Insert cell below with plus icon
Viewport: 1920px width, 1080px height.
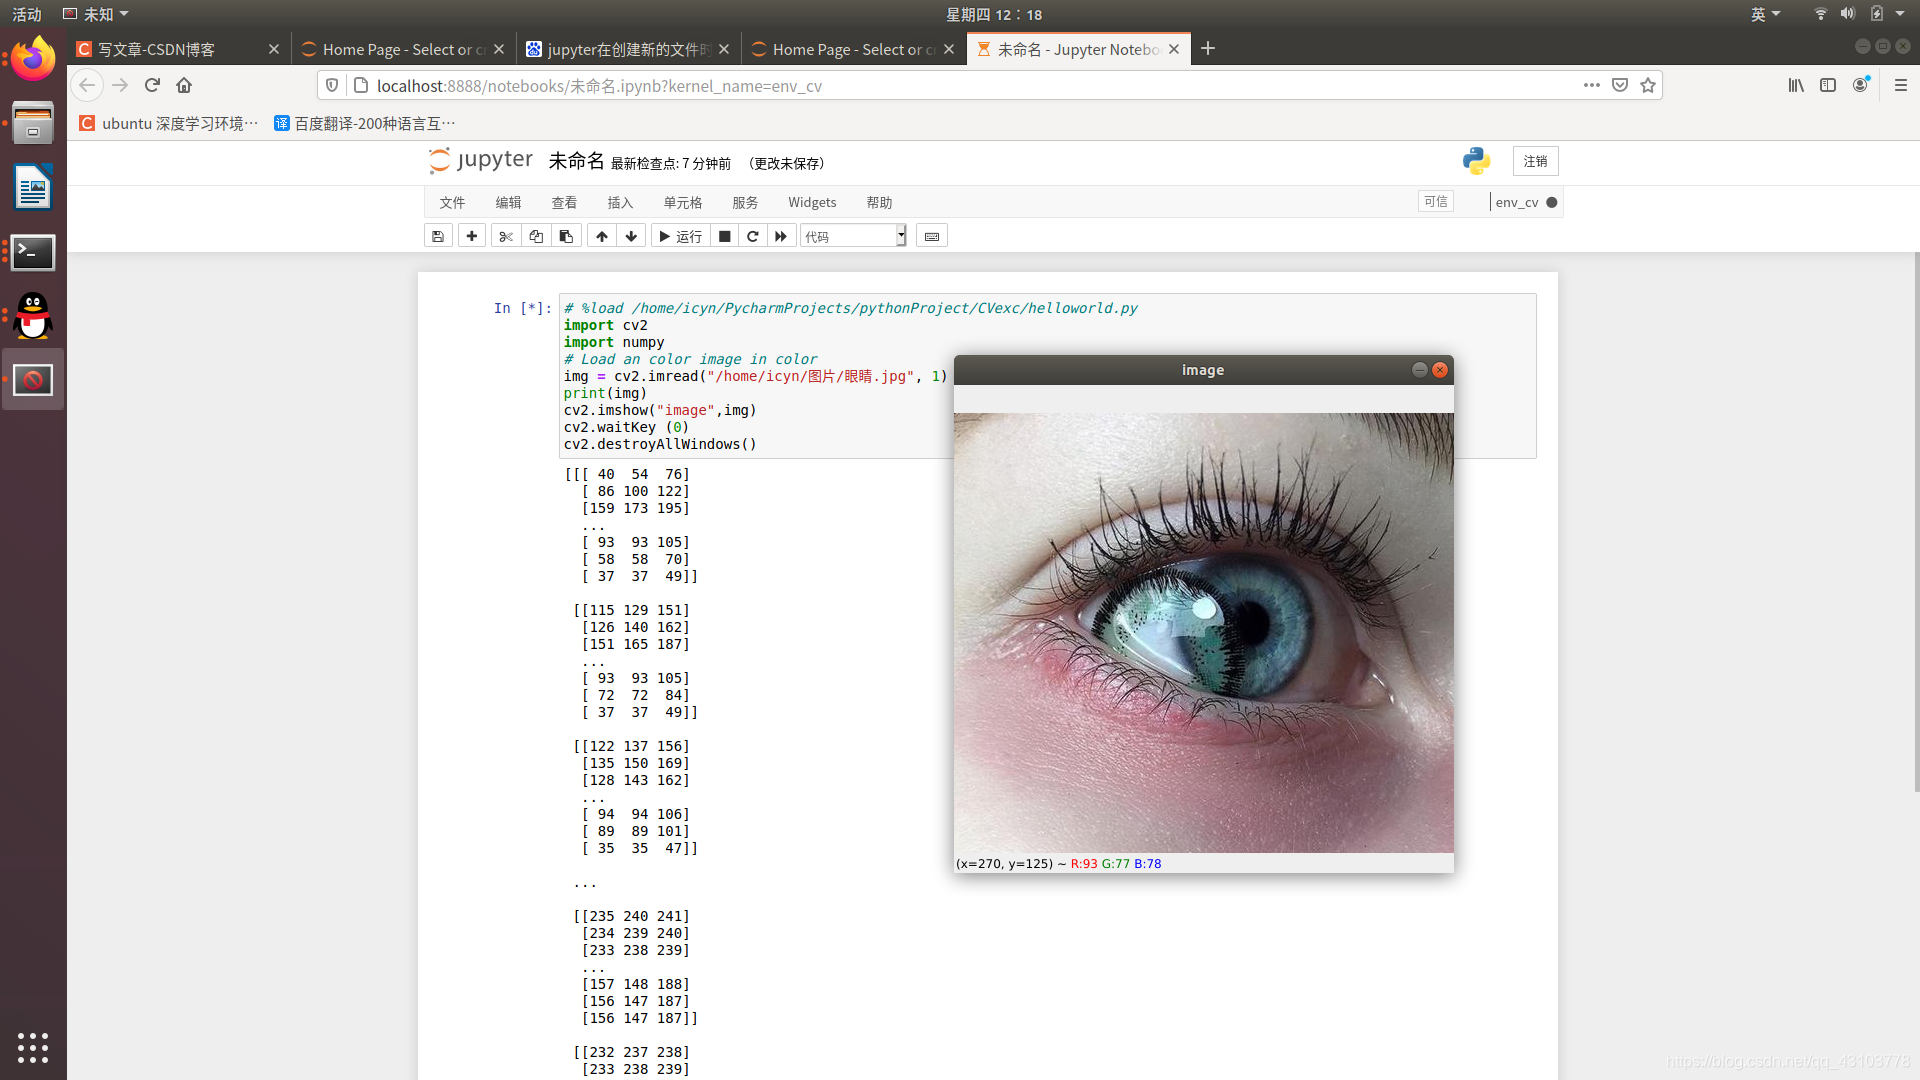pyautogui.click(x=472, y=236)
